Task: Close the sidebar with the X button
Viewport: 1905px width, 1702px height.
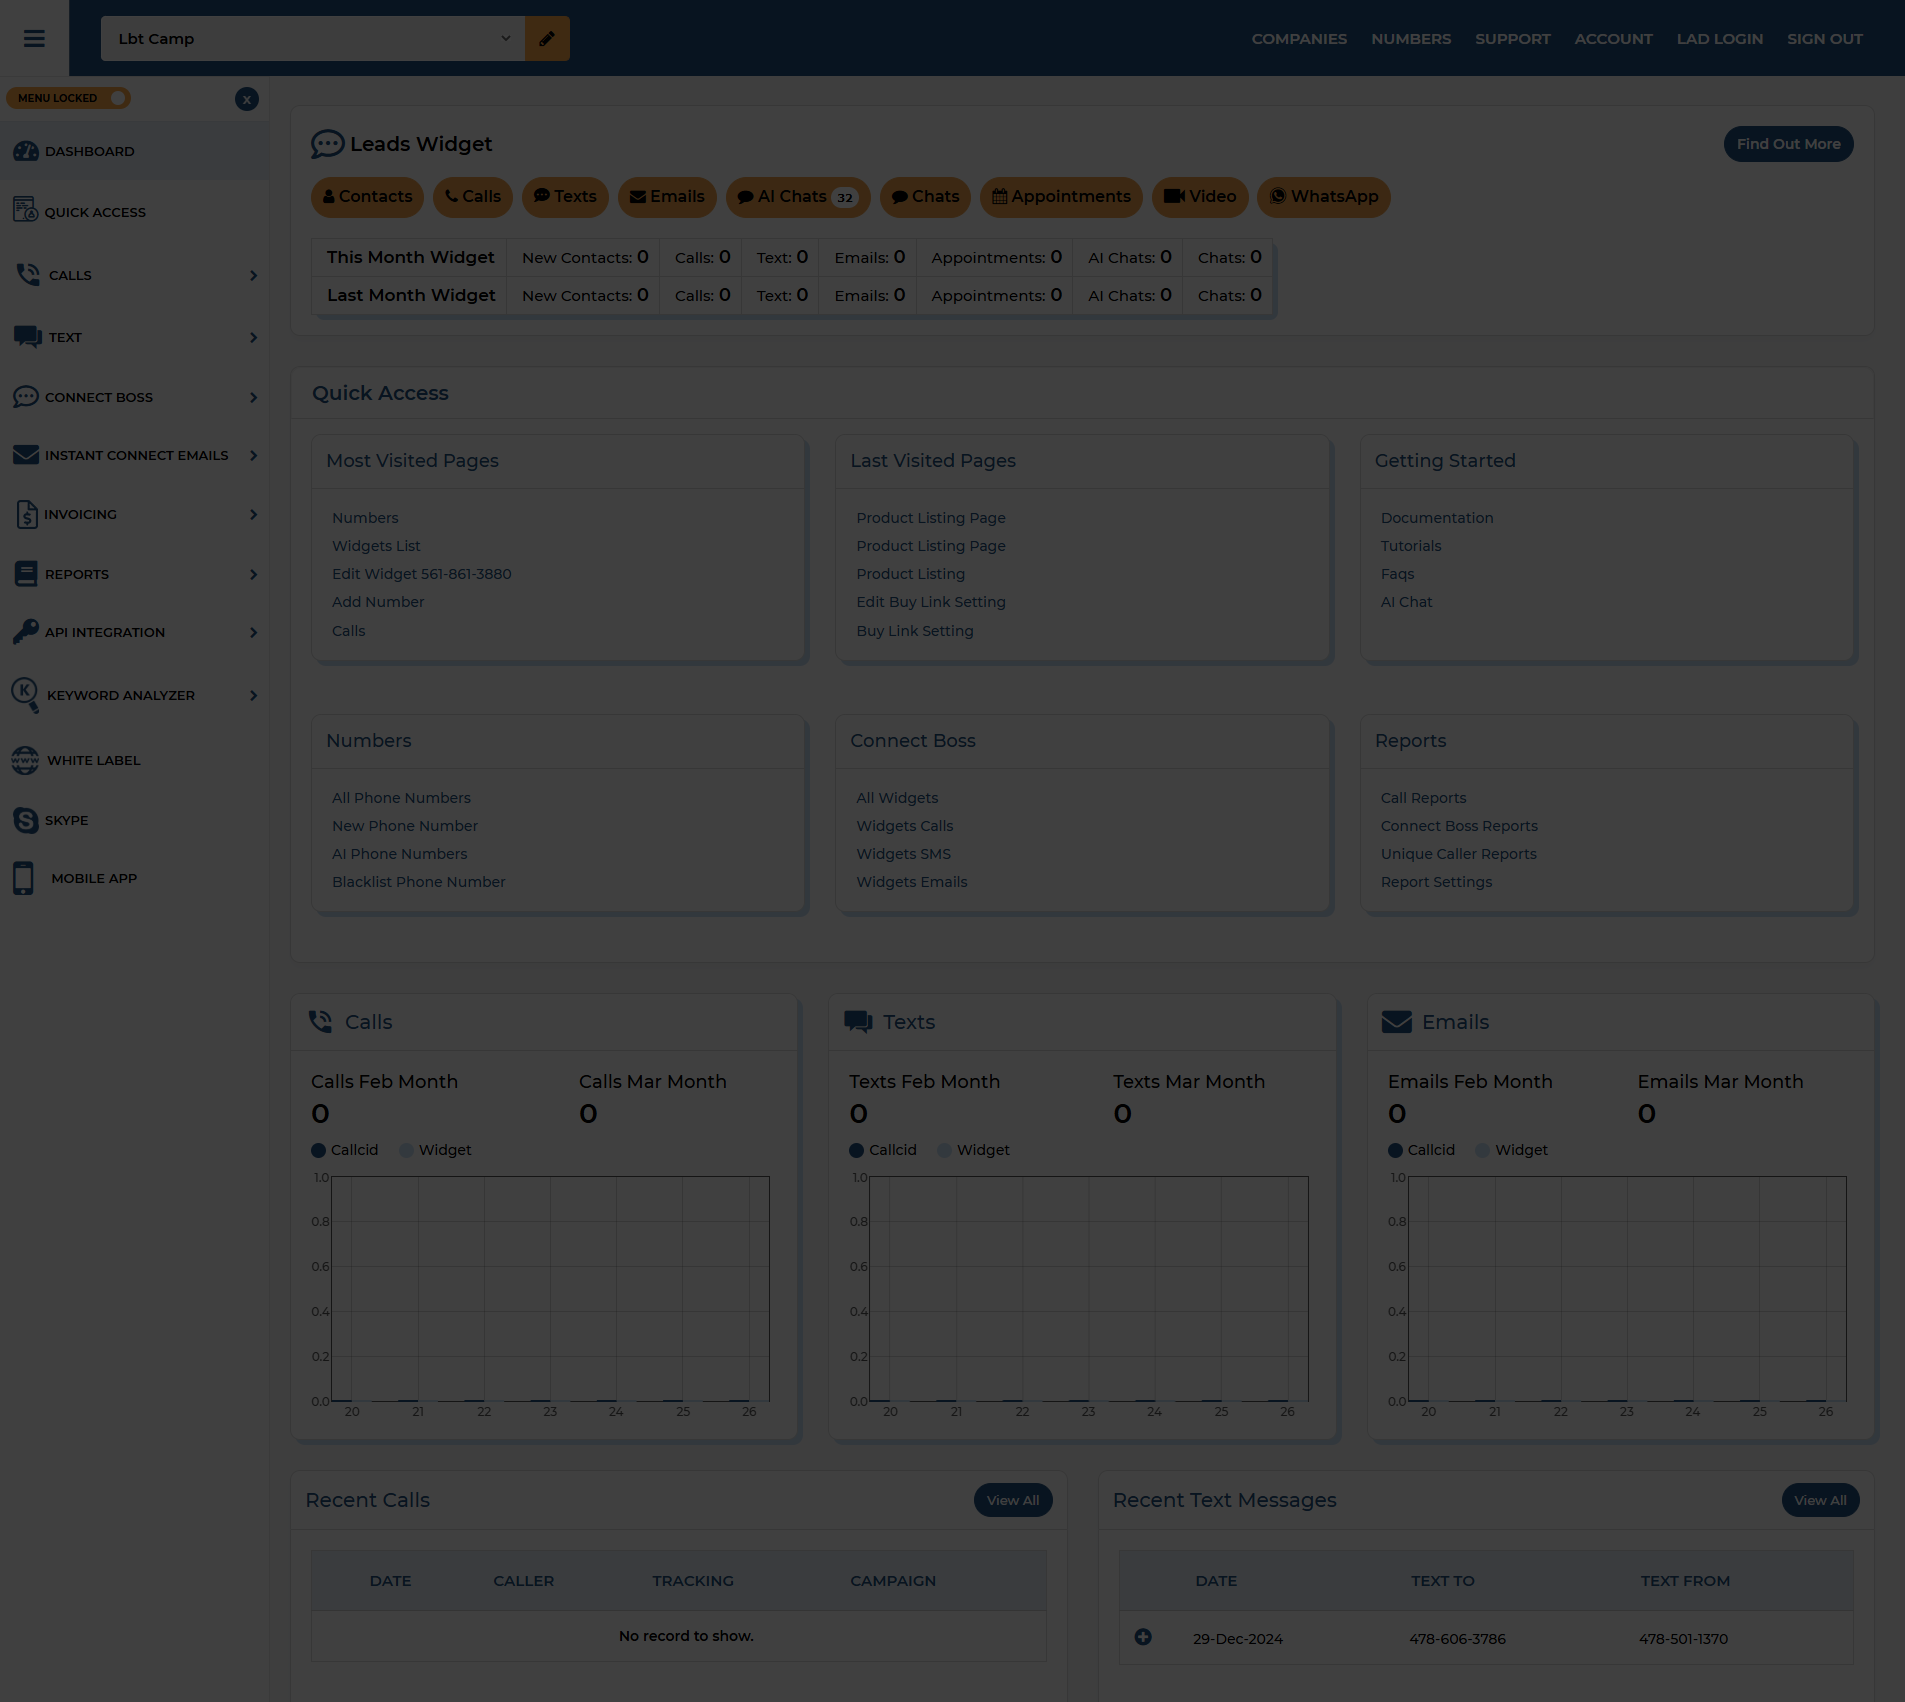Action: click(x=247, y=99)
